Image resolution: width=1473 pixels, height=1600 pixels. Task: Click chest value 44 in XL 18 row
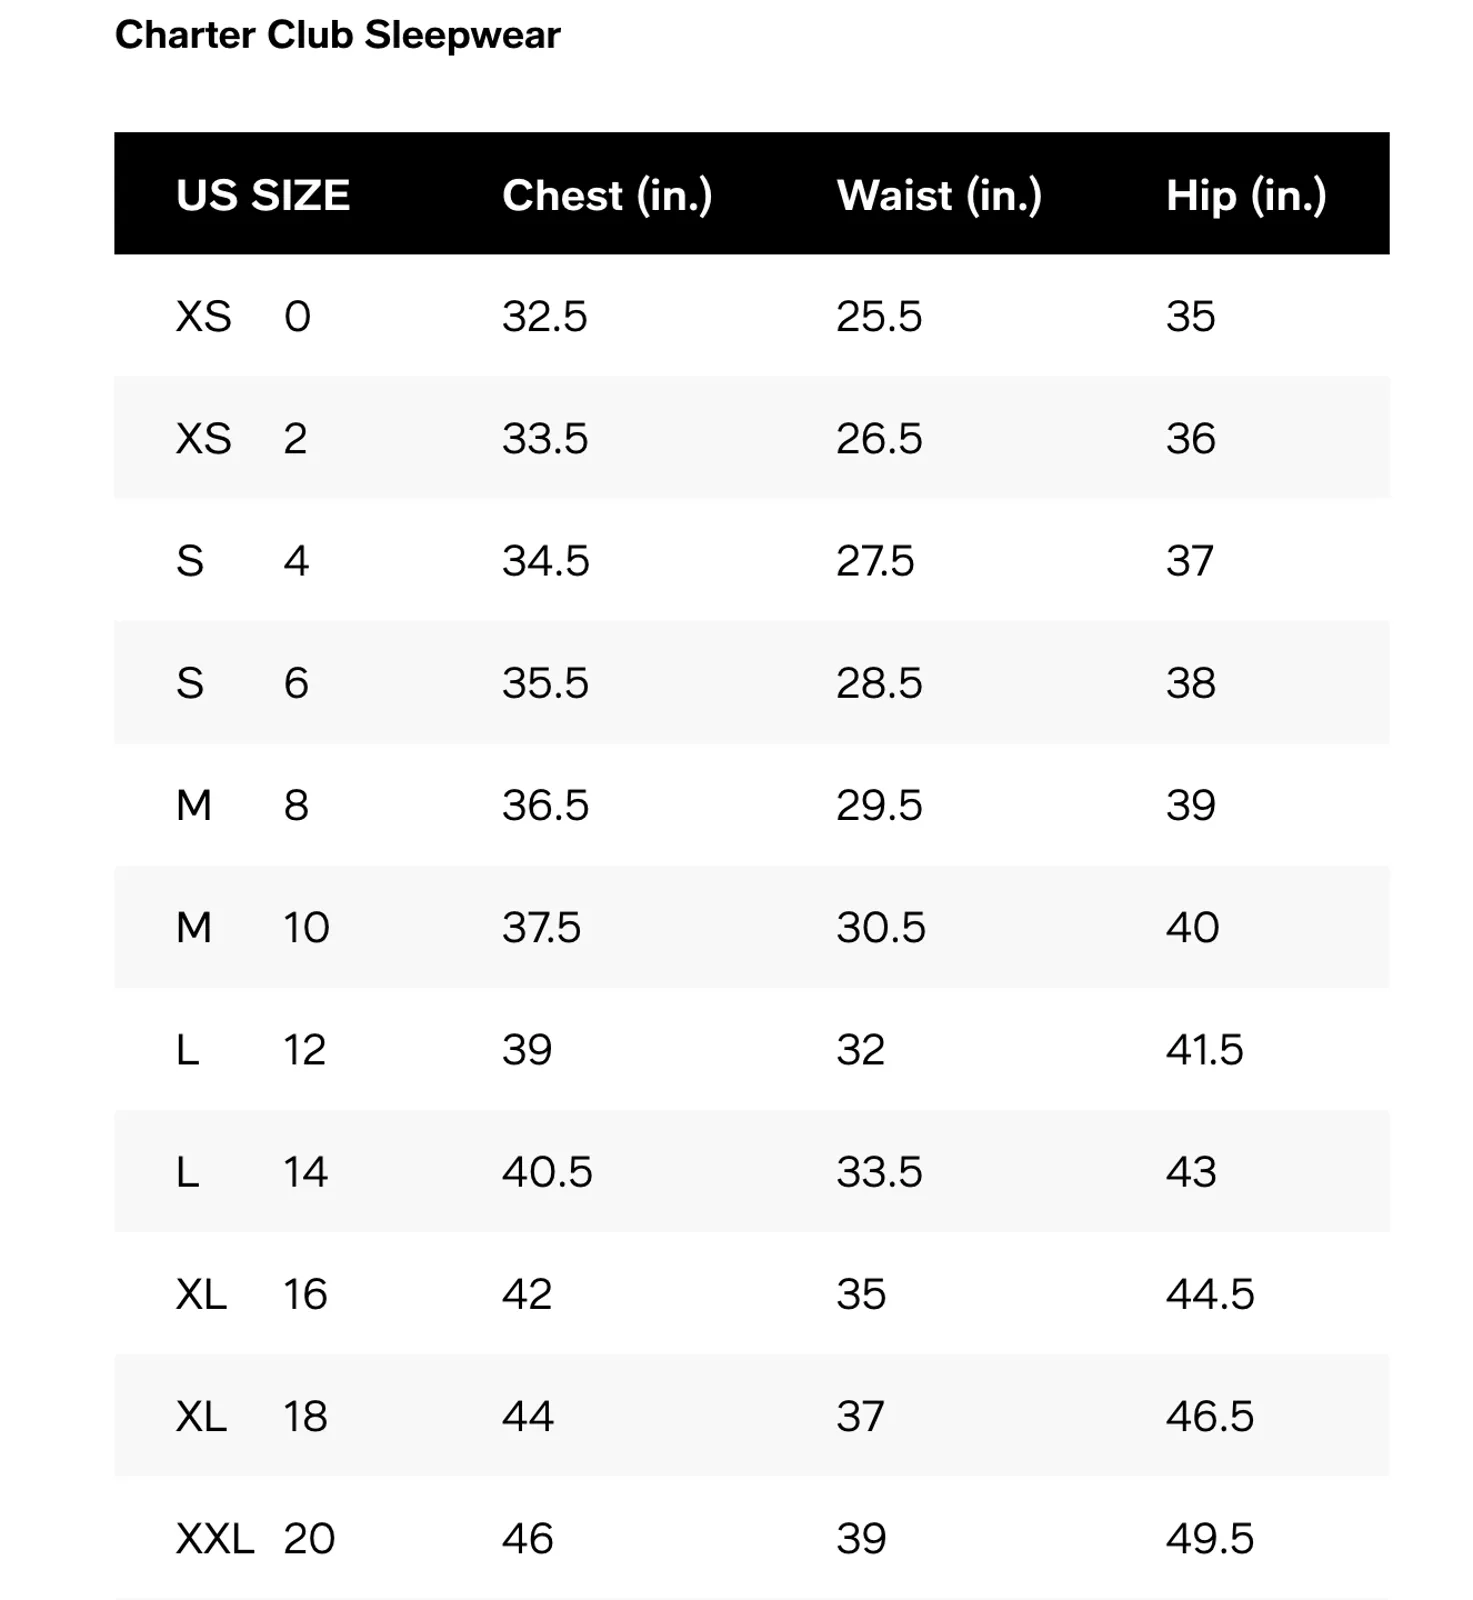527,1416
